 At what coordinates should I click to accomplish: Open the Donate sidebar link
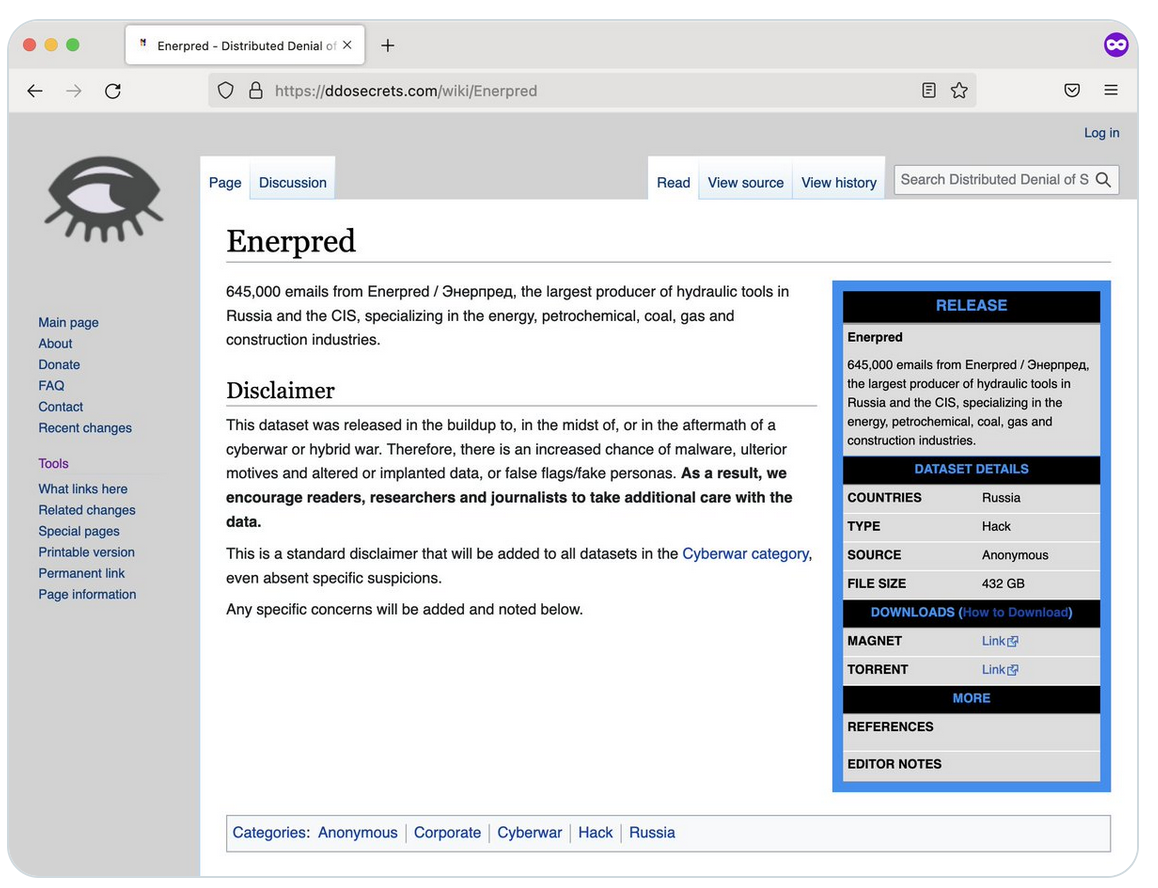pyautogui.click(x=59, y=365)
